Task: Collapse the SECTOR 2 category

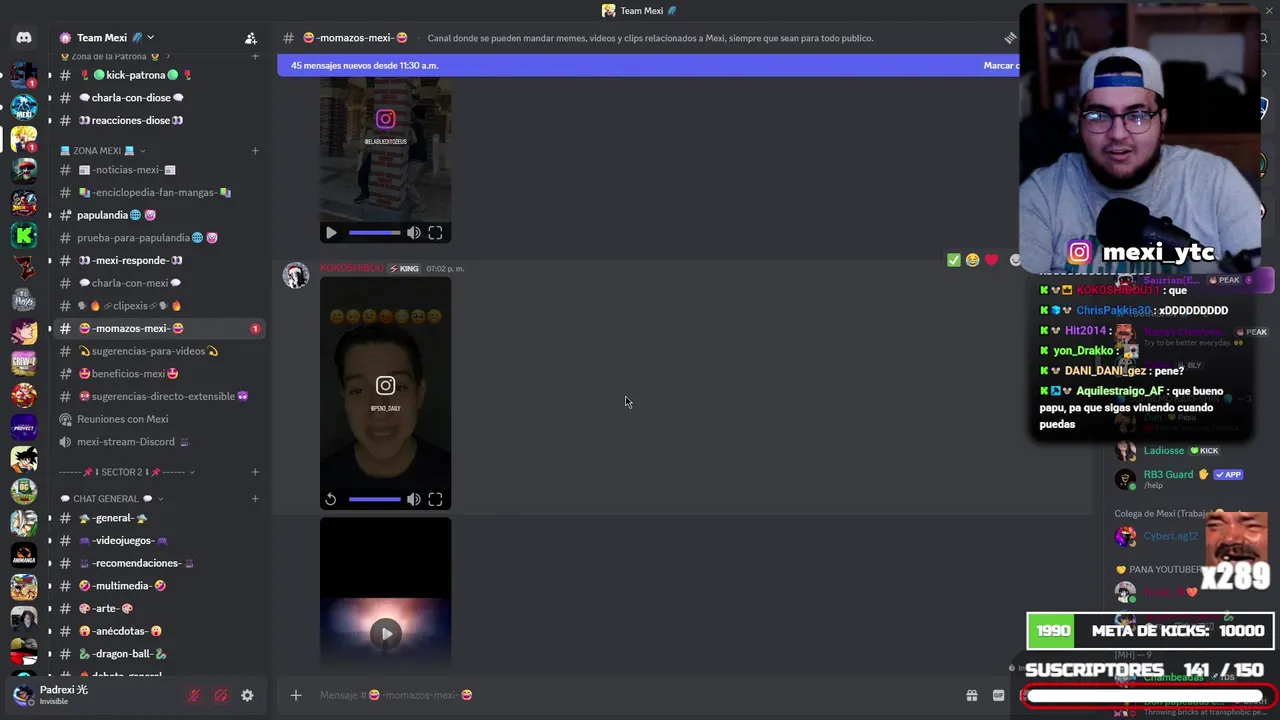Action: [126, 472]
